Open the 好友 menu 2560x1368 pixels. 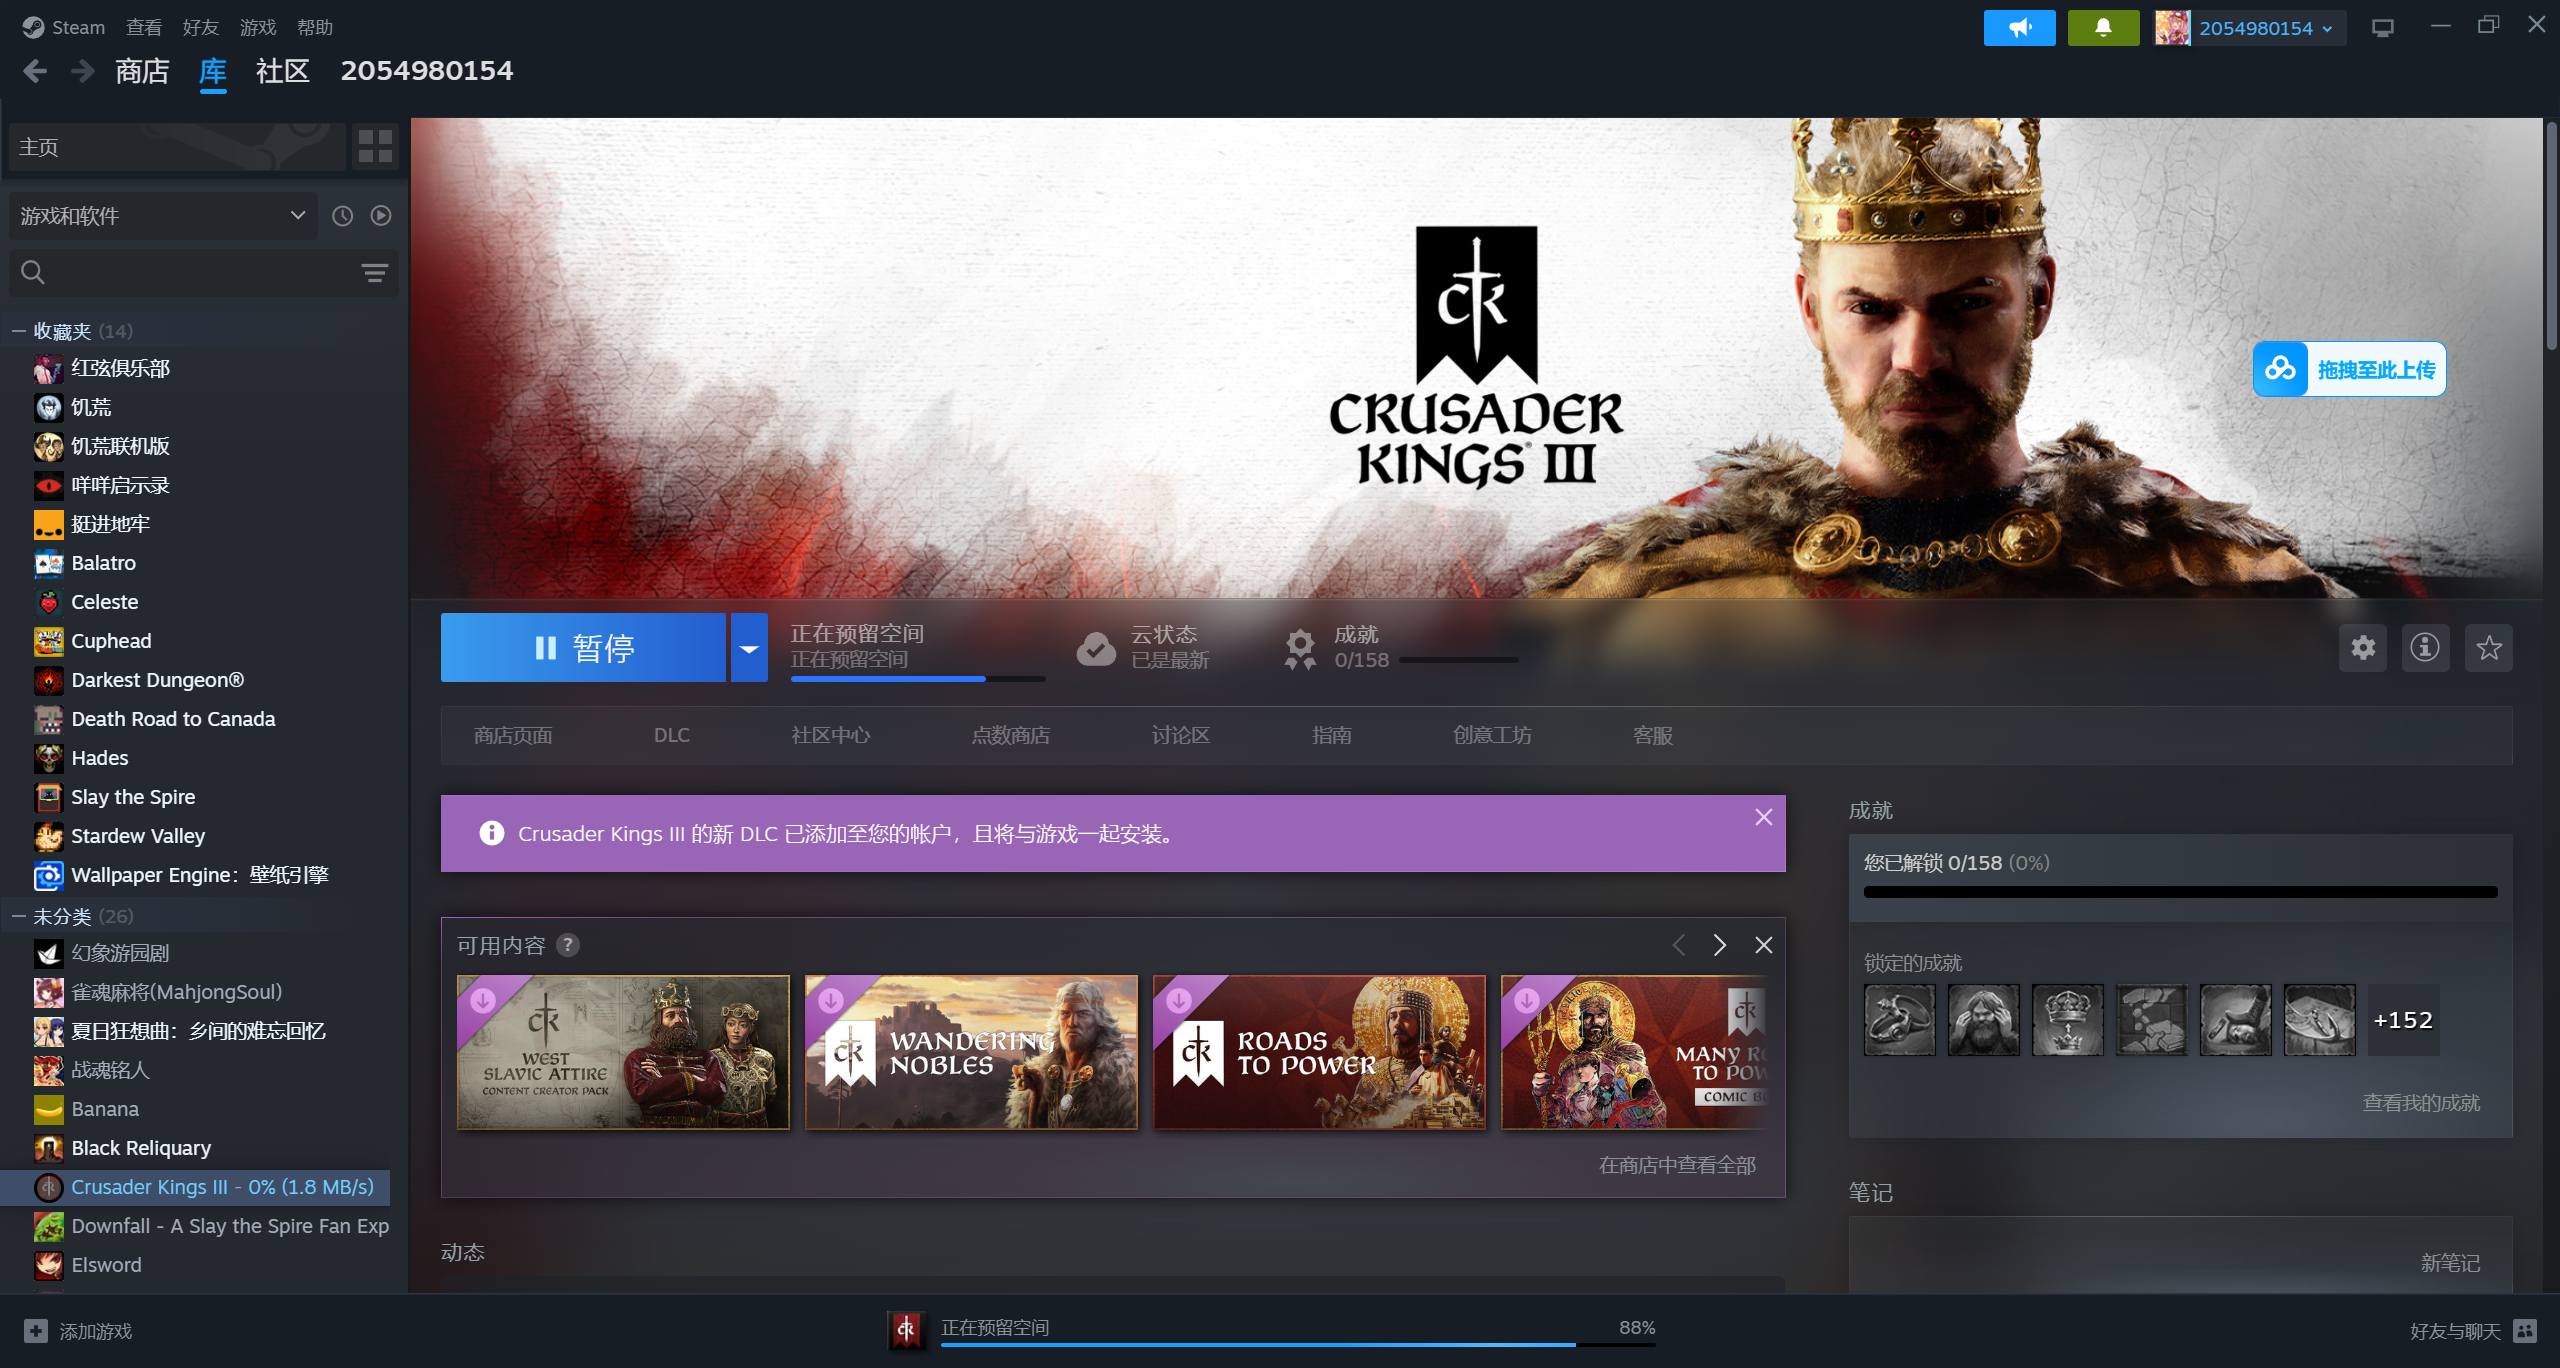[201, 27]
